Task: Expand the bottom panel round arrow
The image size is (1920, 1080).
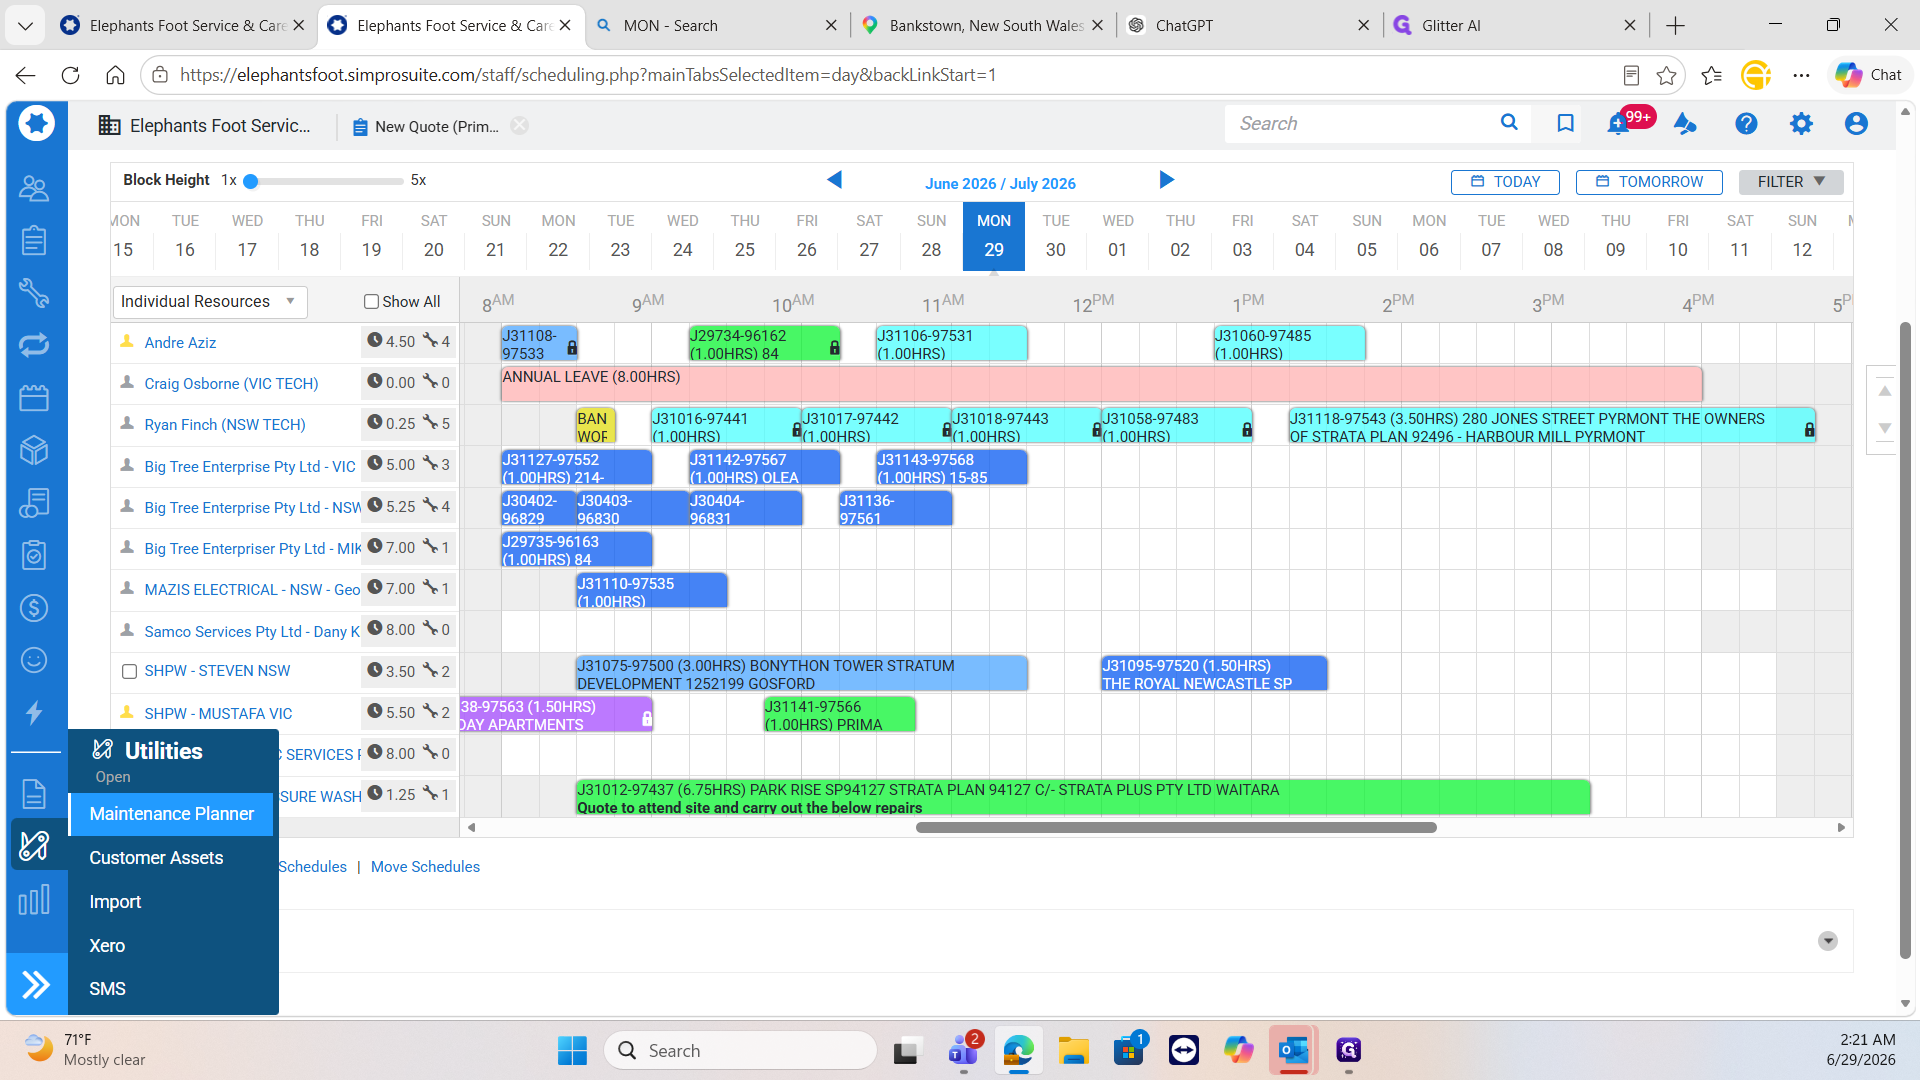Action: [1828, 941]
